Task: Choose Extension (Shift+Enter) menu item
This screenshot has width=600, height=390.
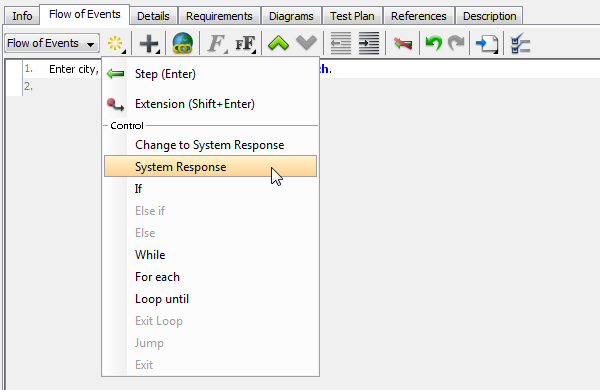Action: 210,104
